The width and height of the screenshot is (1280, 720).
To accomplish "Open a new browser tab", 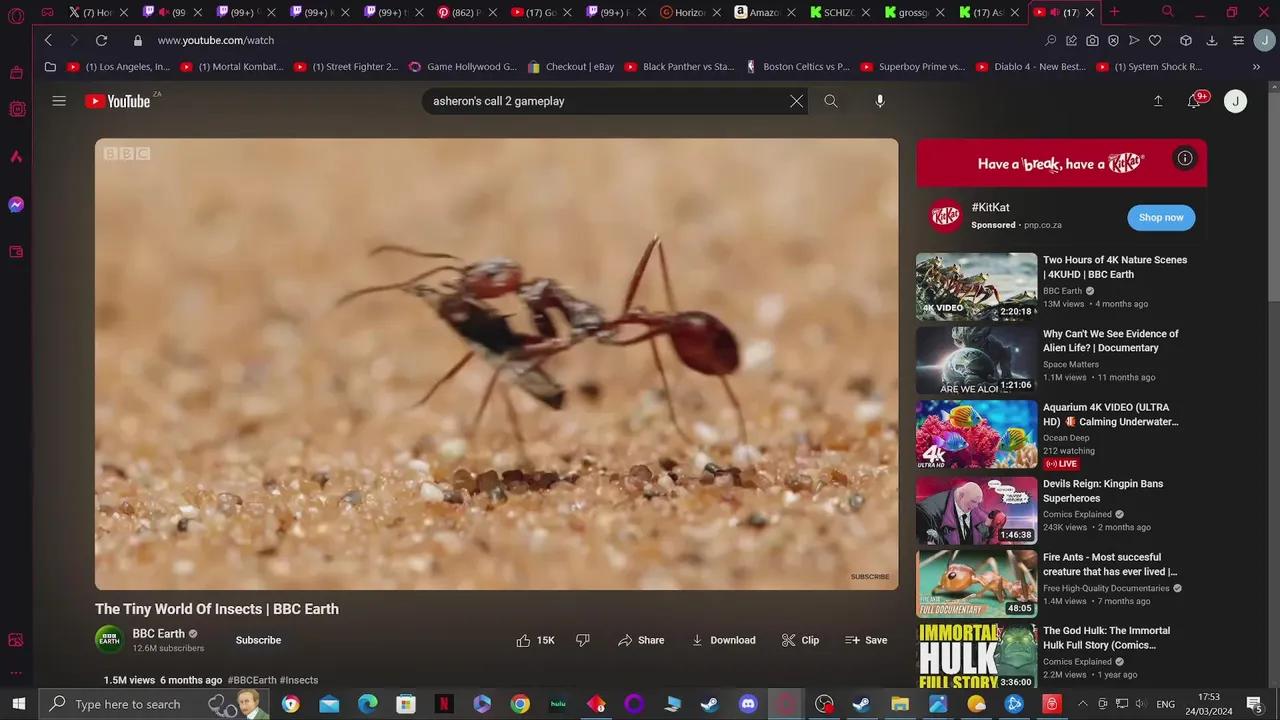I will click(x=1114, y=12).
